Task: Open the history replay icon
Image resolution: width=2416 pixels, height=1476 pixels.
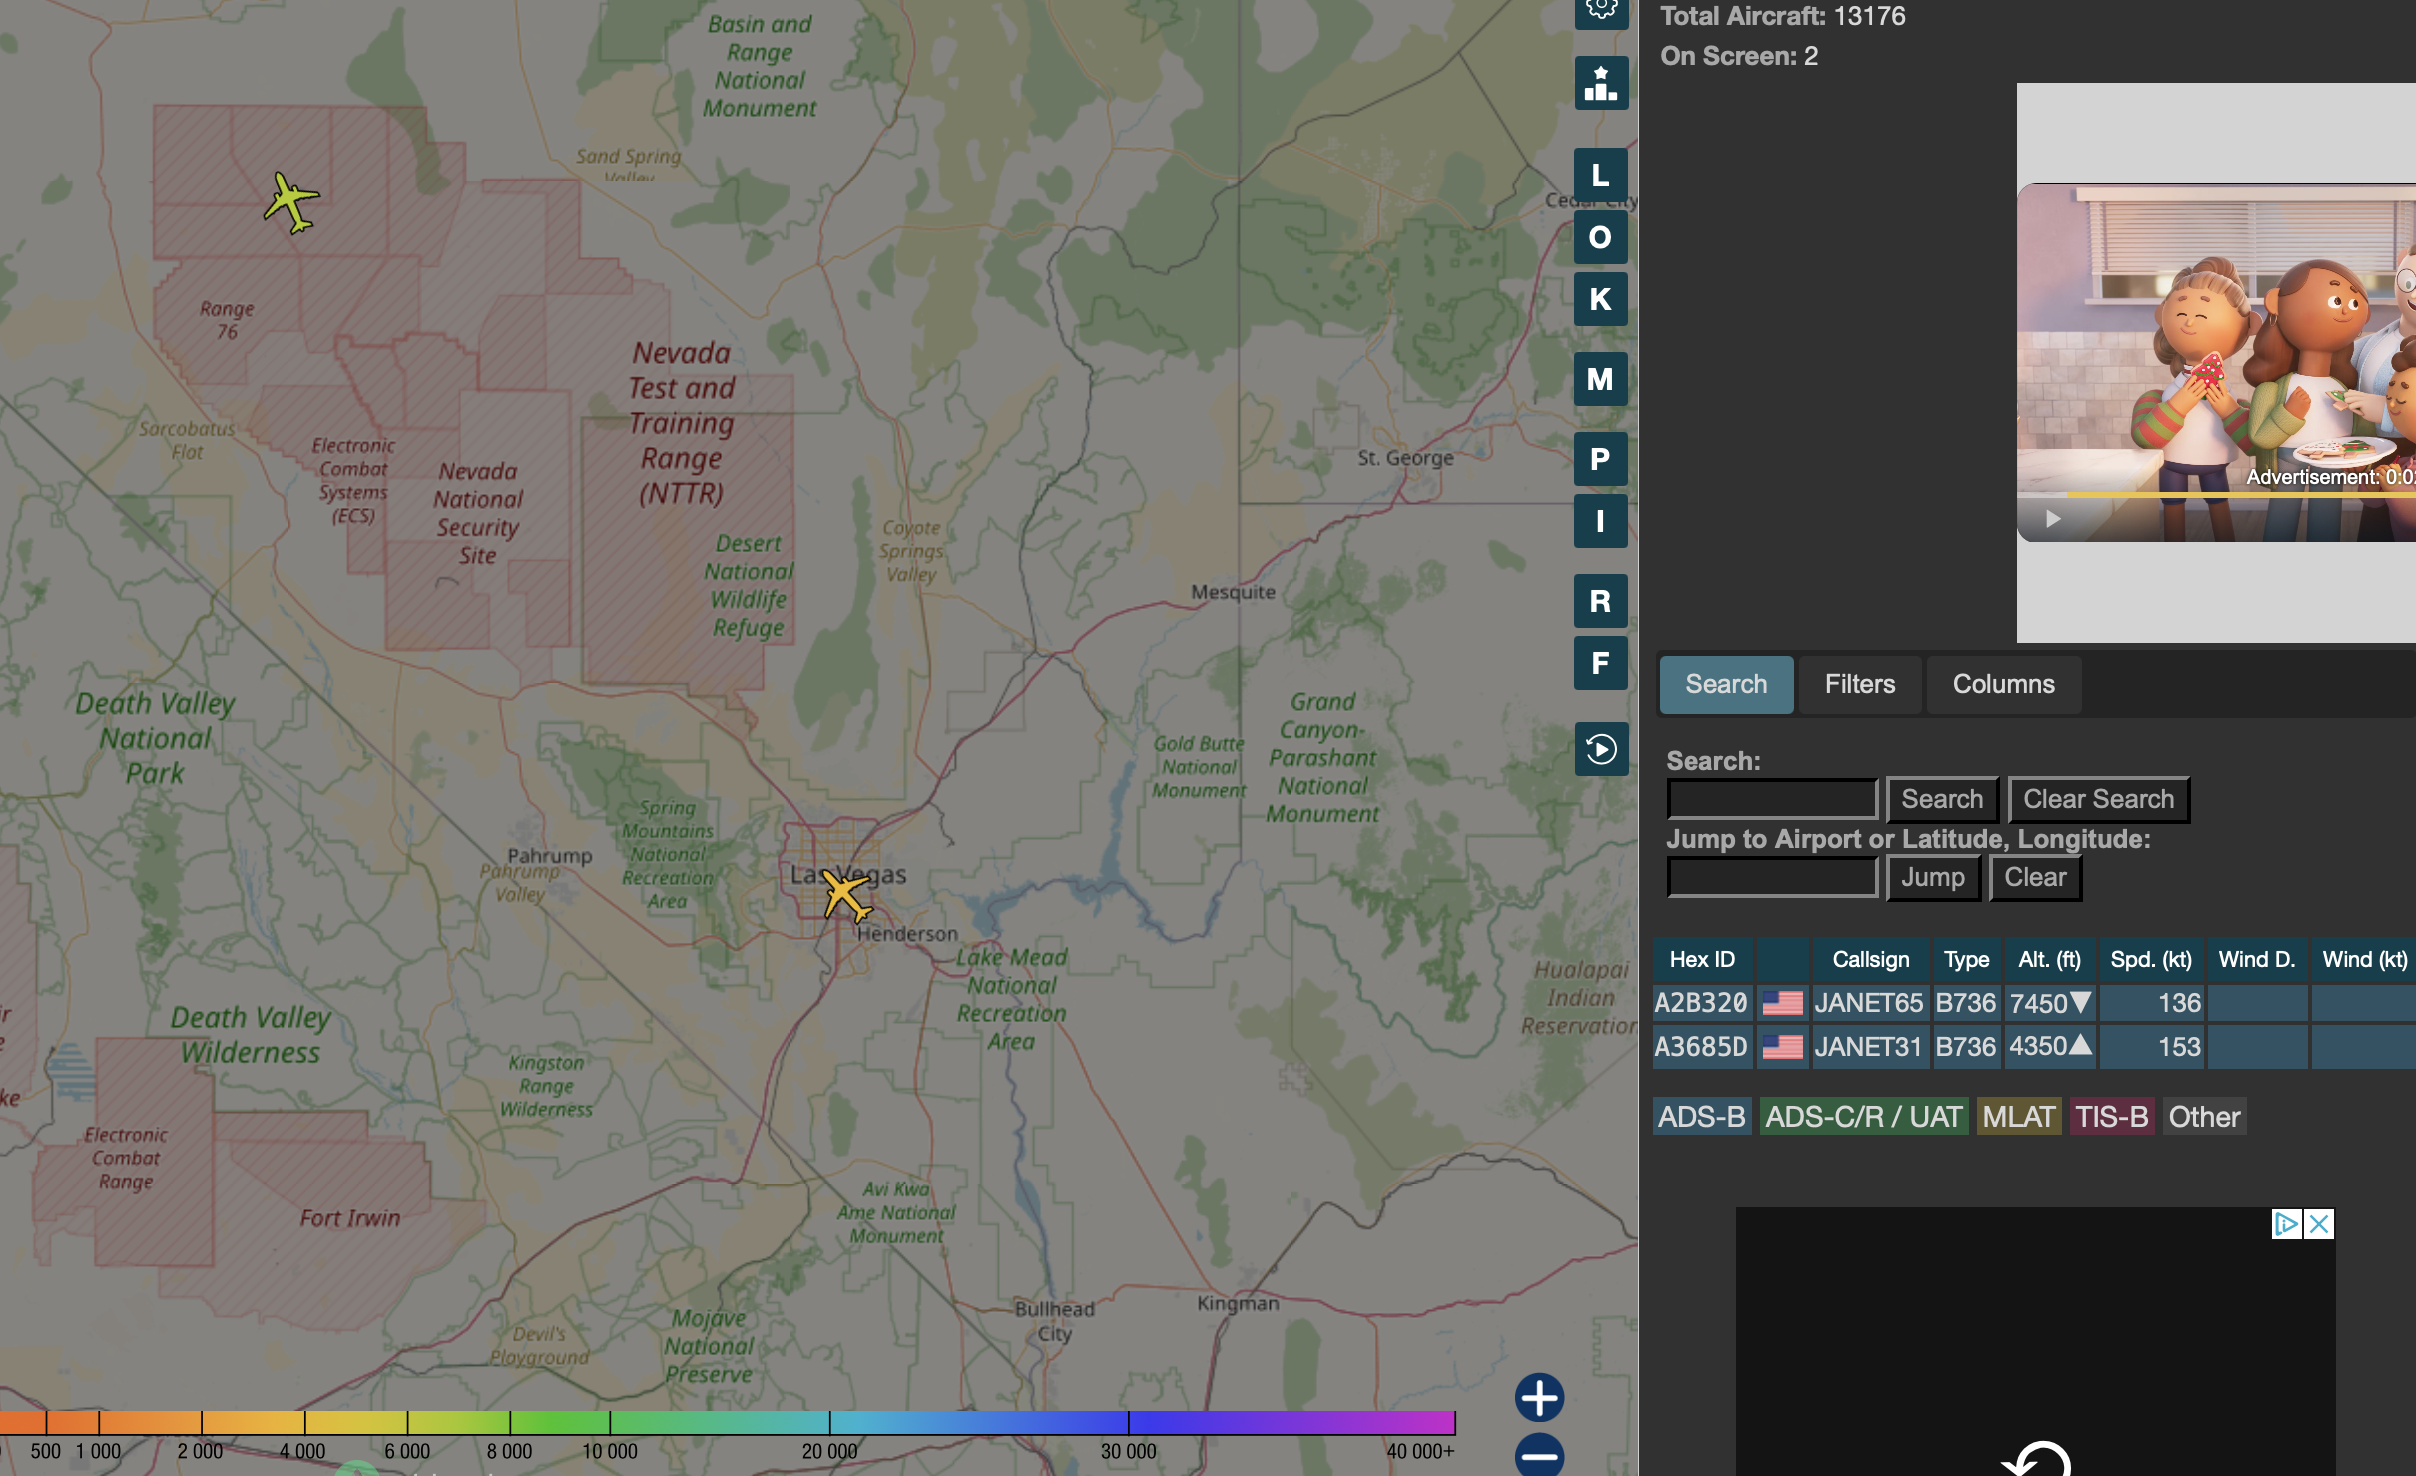Action: pos(1601,749)
